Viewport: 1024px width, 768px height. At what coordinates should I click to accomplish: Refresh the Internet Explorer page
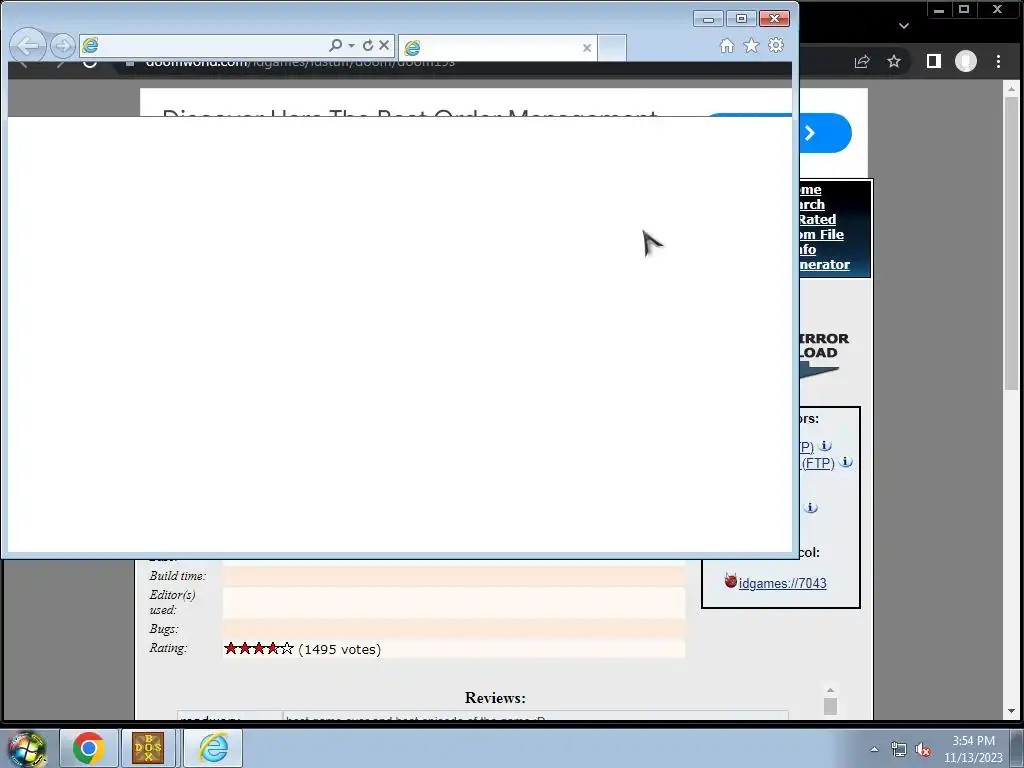pos(368,45)
